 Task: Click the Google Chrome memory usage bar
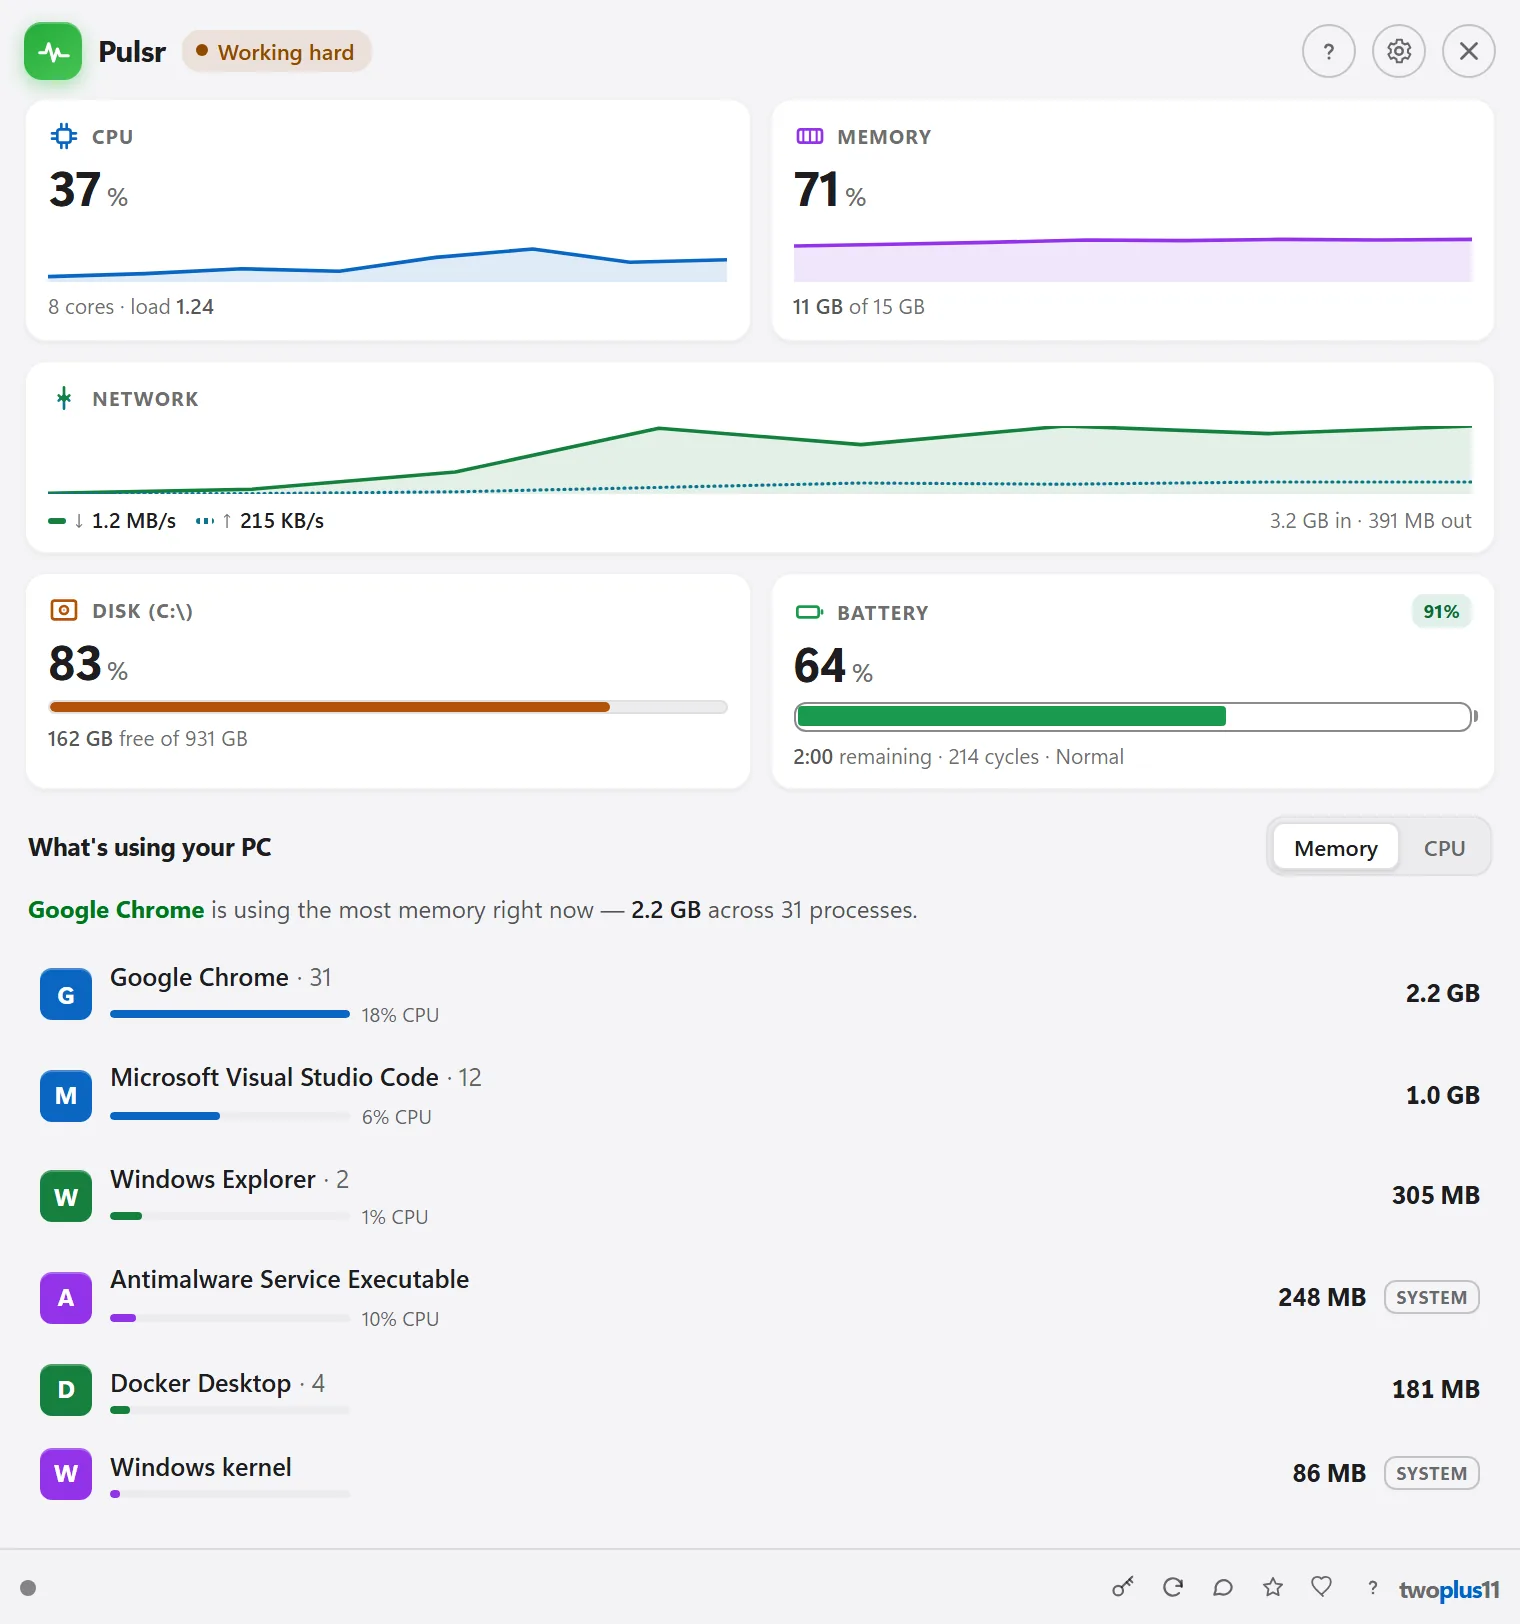tap(230, 1014)
